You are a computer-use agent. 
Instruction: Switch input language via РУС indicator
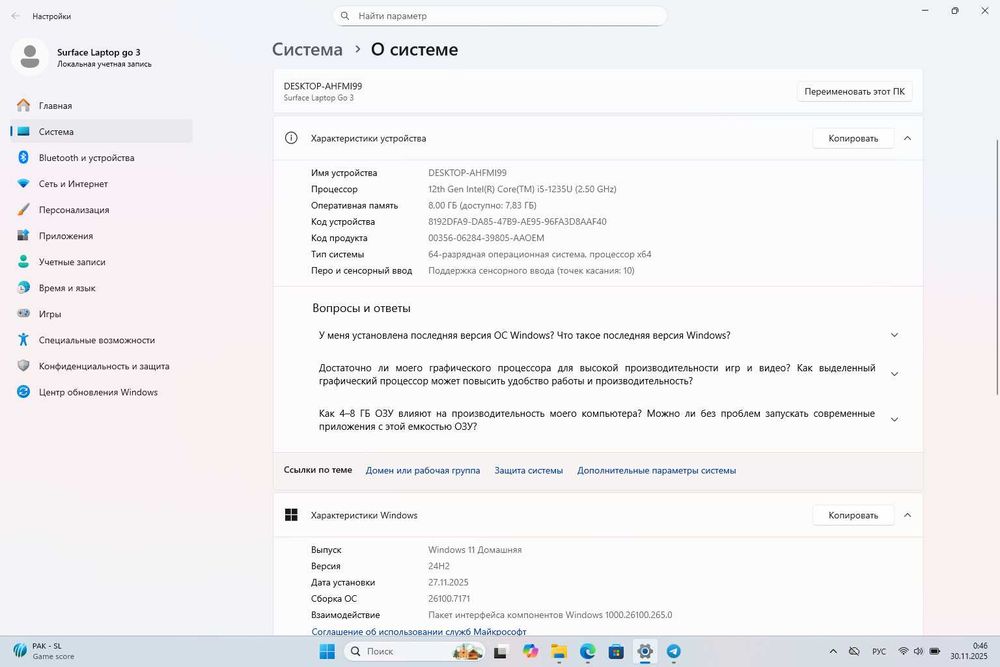point(879,651)
